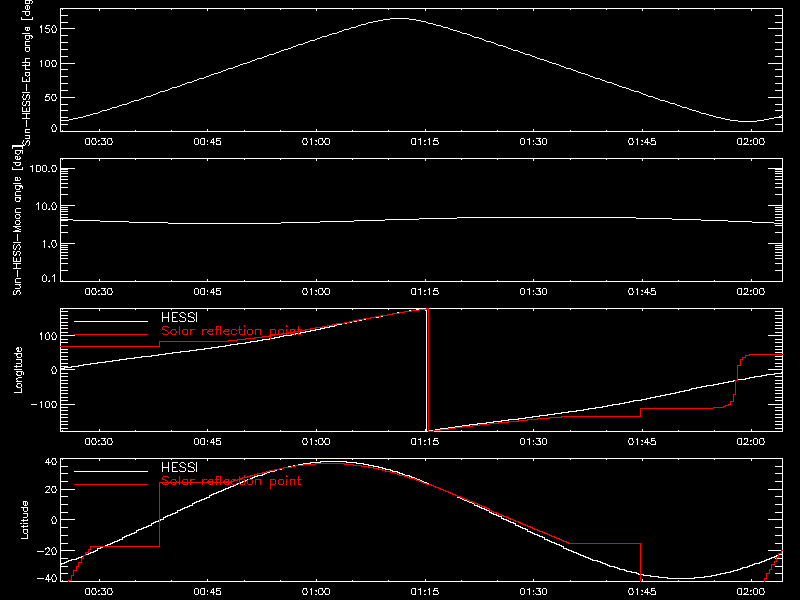The image size is (800, 600).
Task: Click 01:15 label under Longitude plot
Action: tap(424, 442)
